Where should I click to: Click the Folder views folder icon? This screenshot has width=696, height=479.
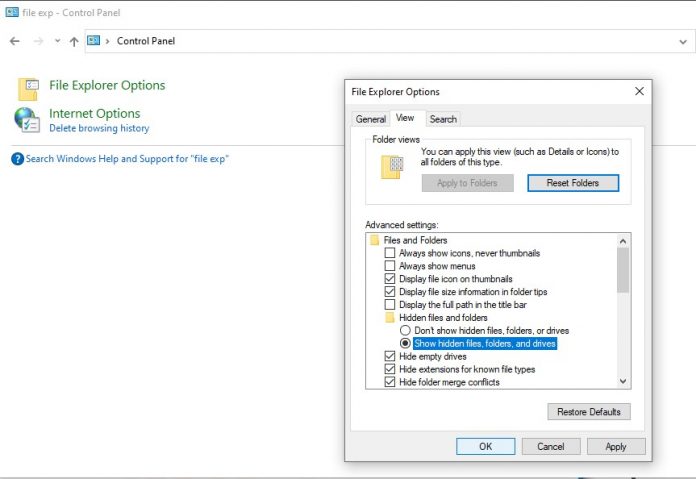[x=392, y=167]
